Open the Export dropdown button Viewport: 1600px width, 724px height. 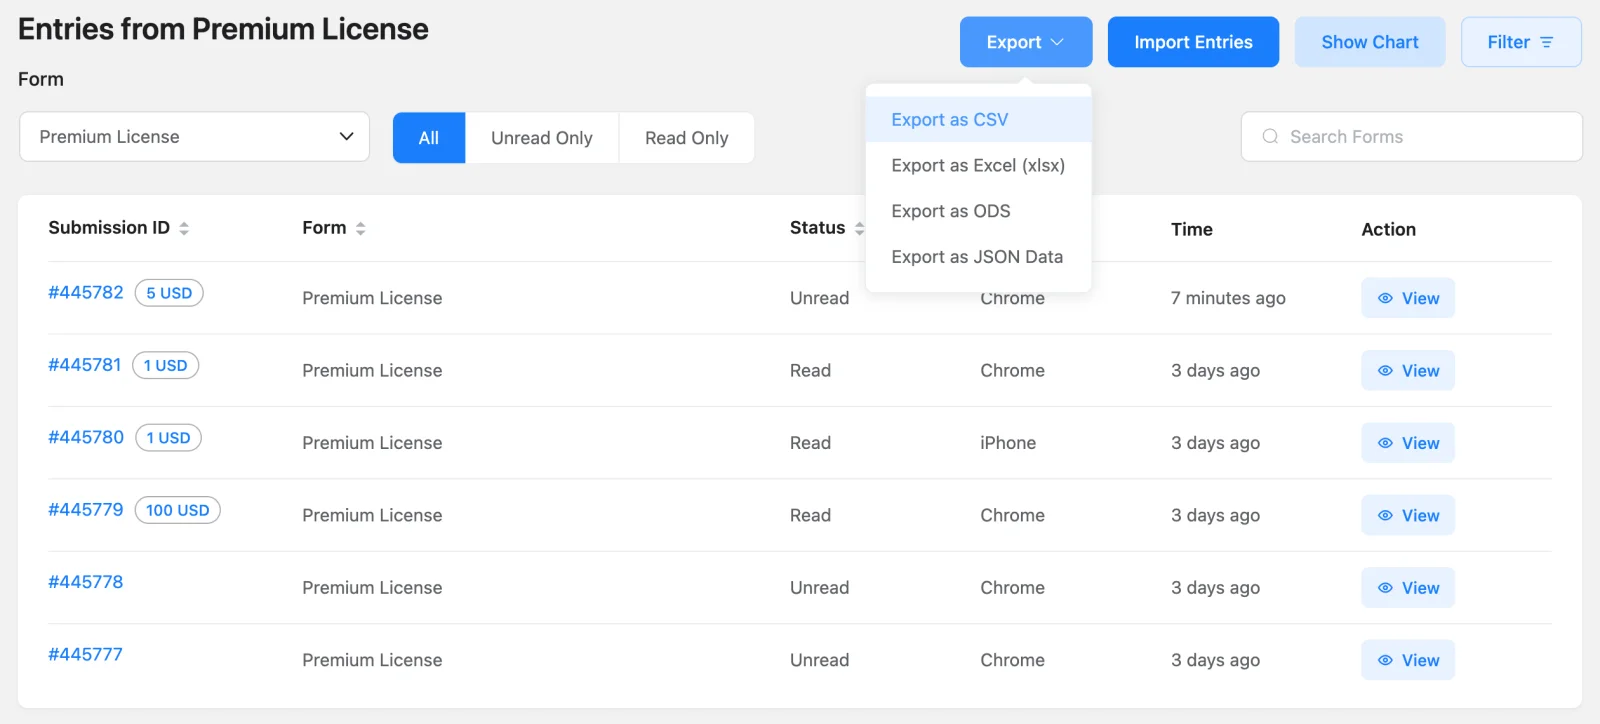click(x=1025, y=42)
